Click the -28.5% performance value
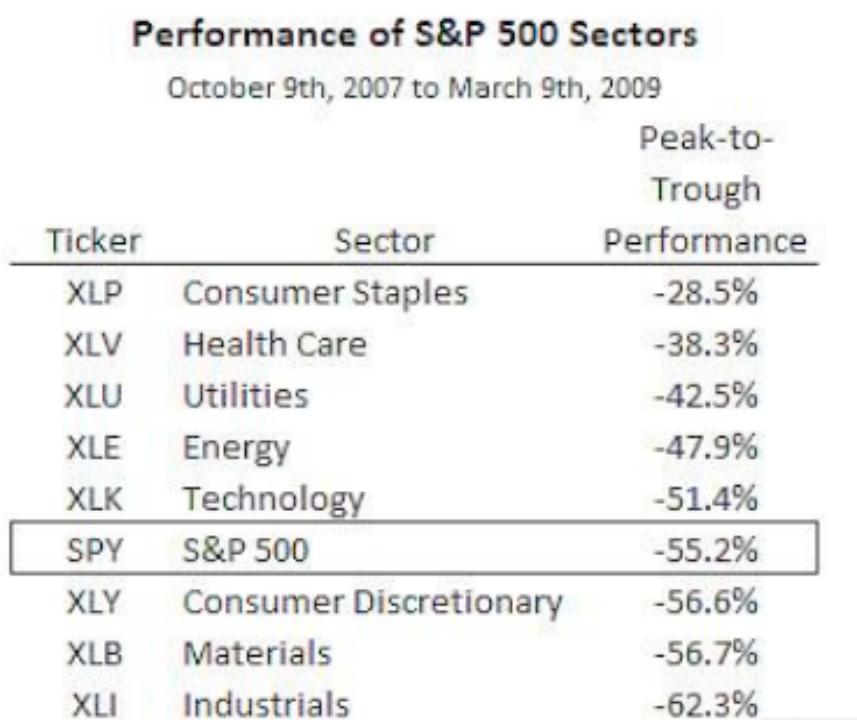Viewport: 857px width, 720px height. point(706,292)
